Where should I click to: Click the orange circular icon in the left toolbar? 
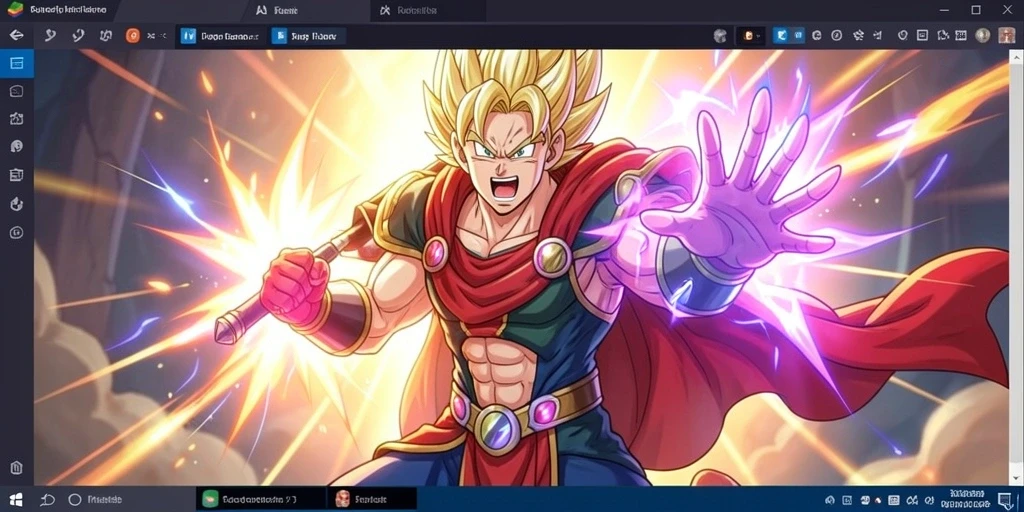133,35
